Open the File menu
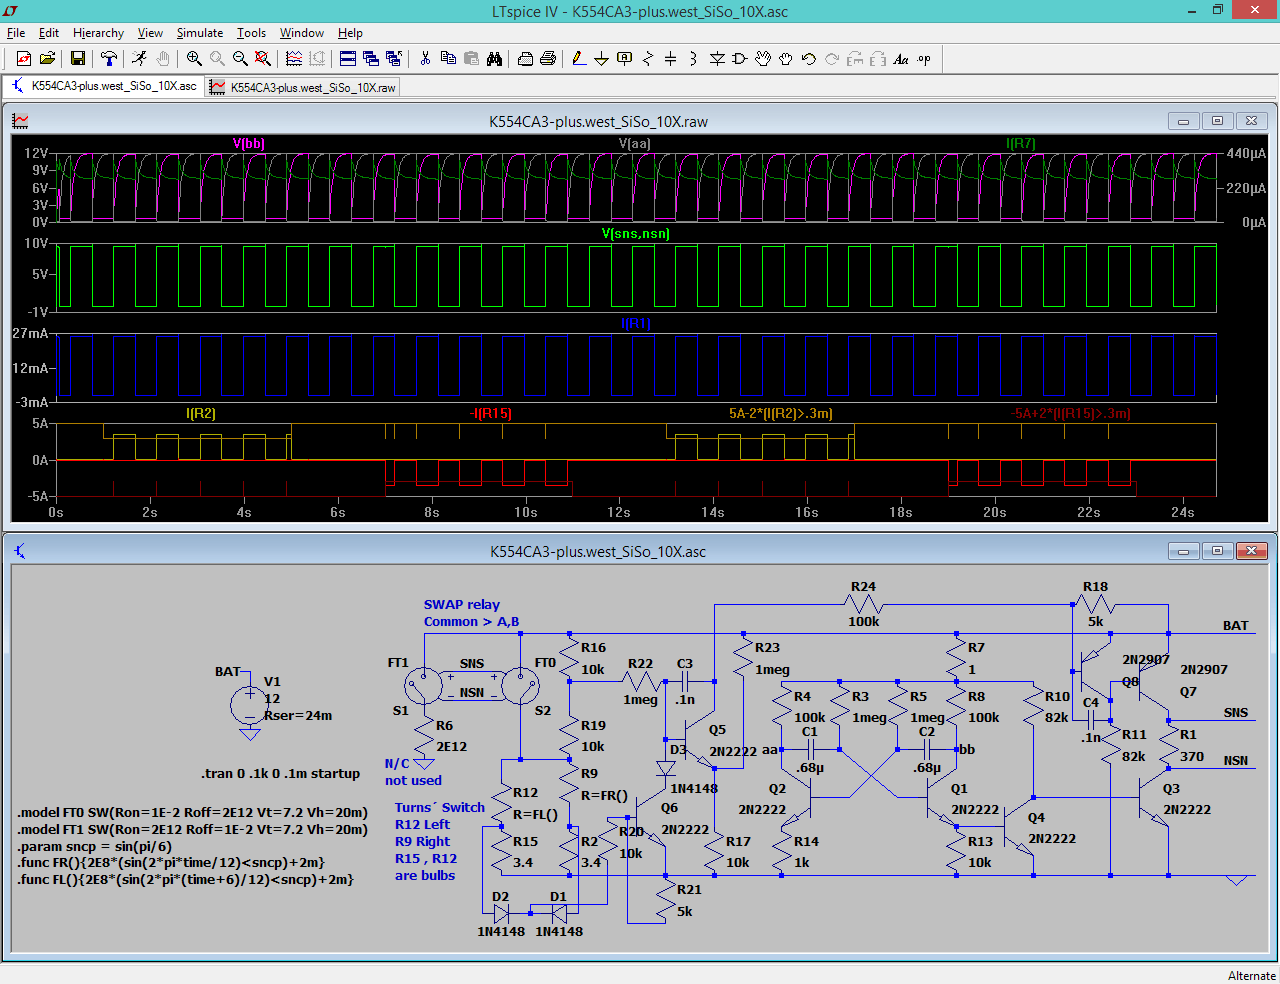This screenshot has height=984, width=1280. point(16,33)
